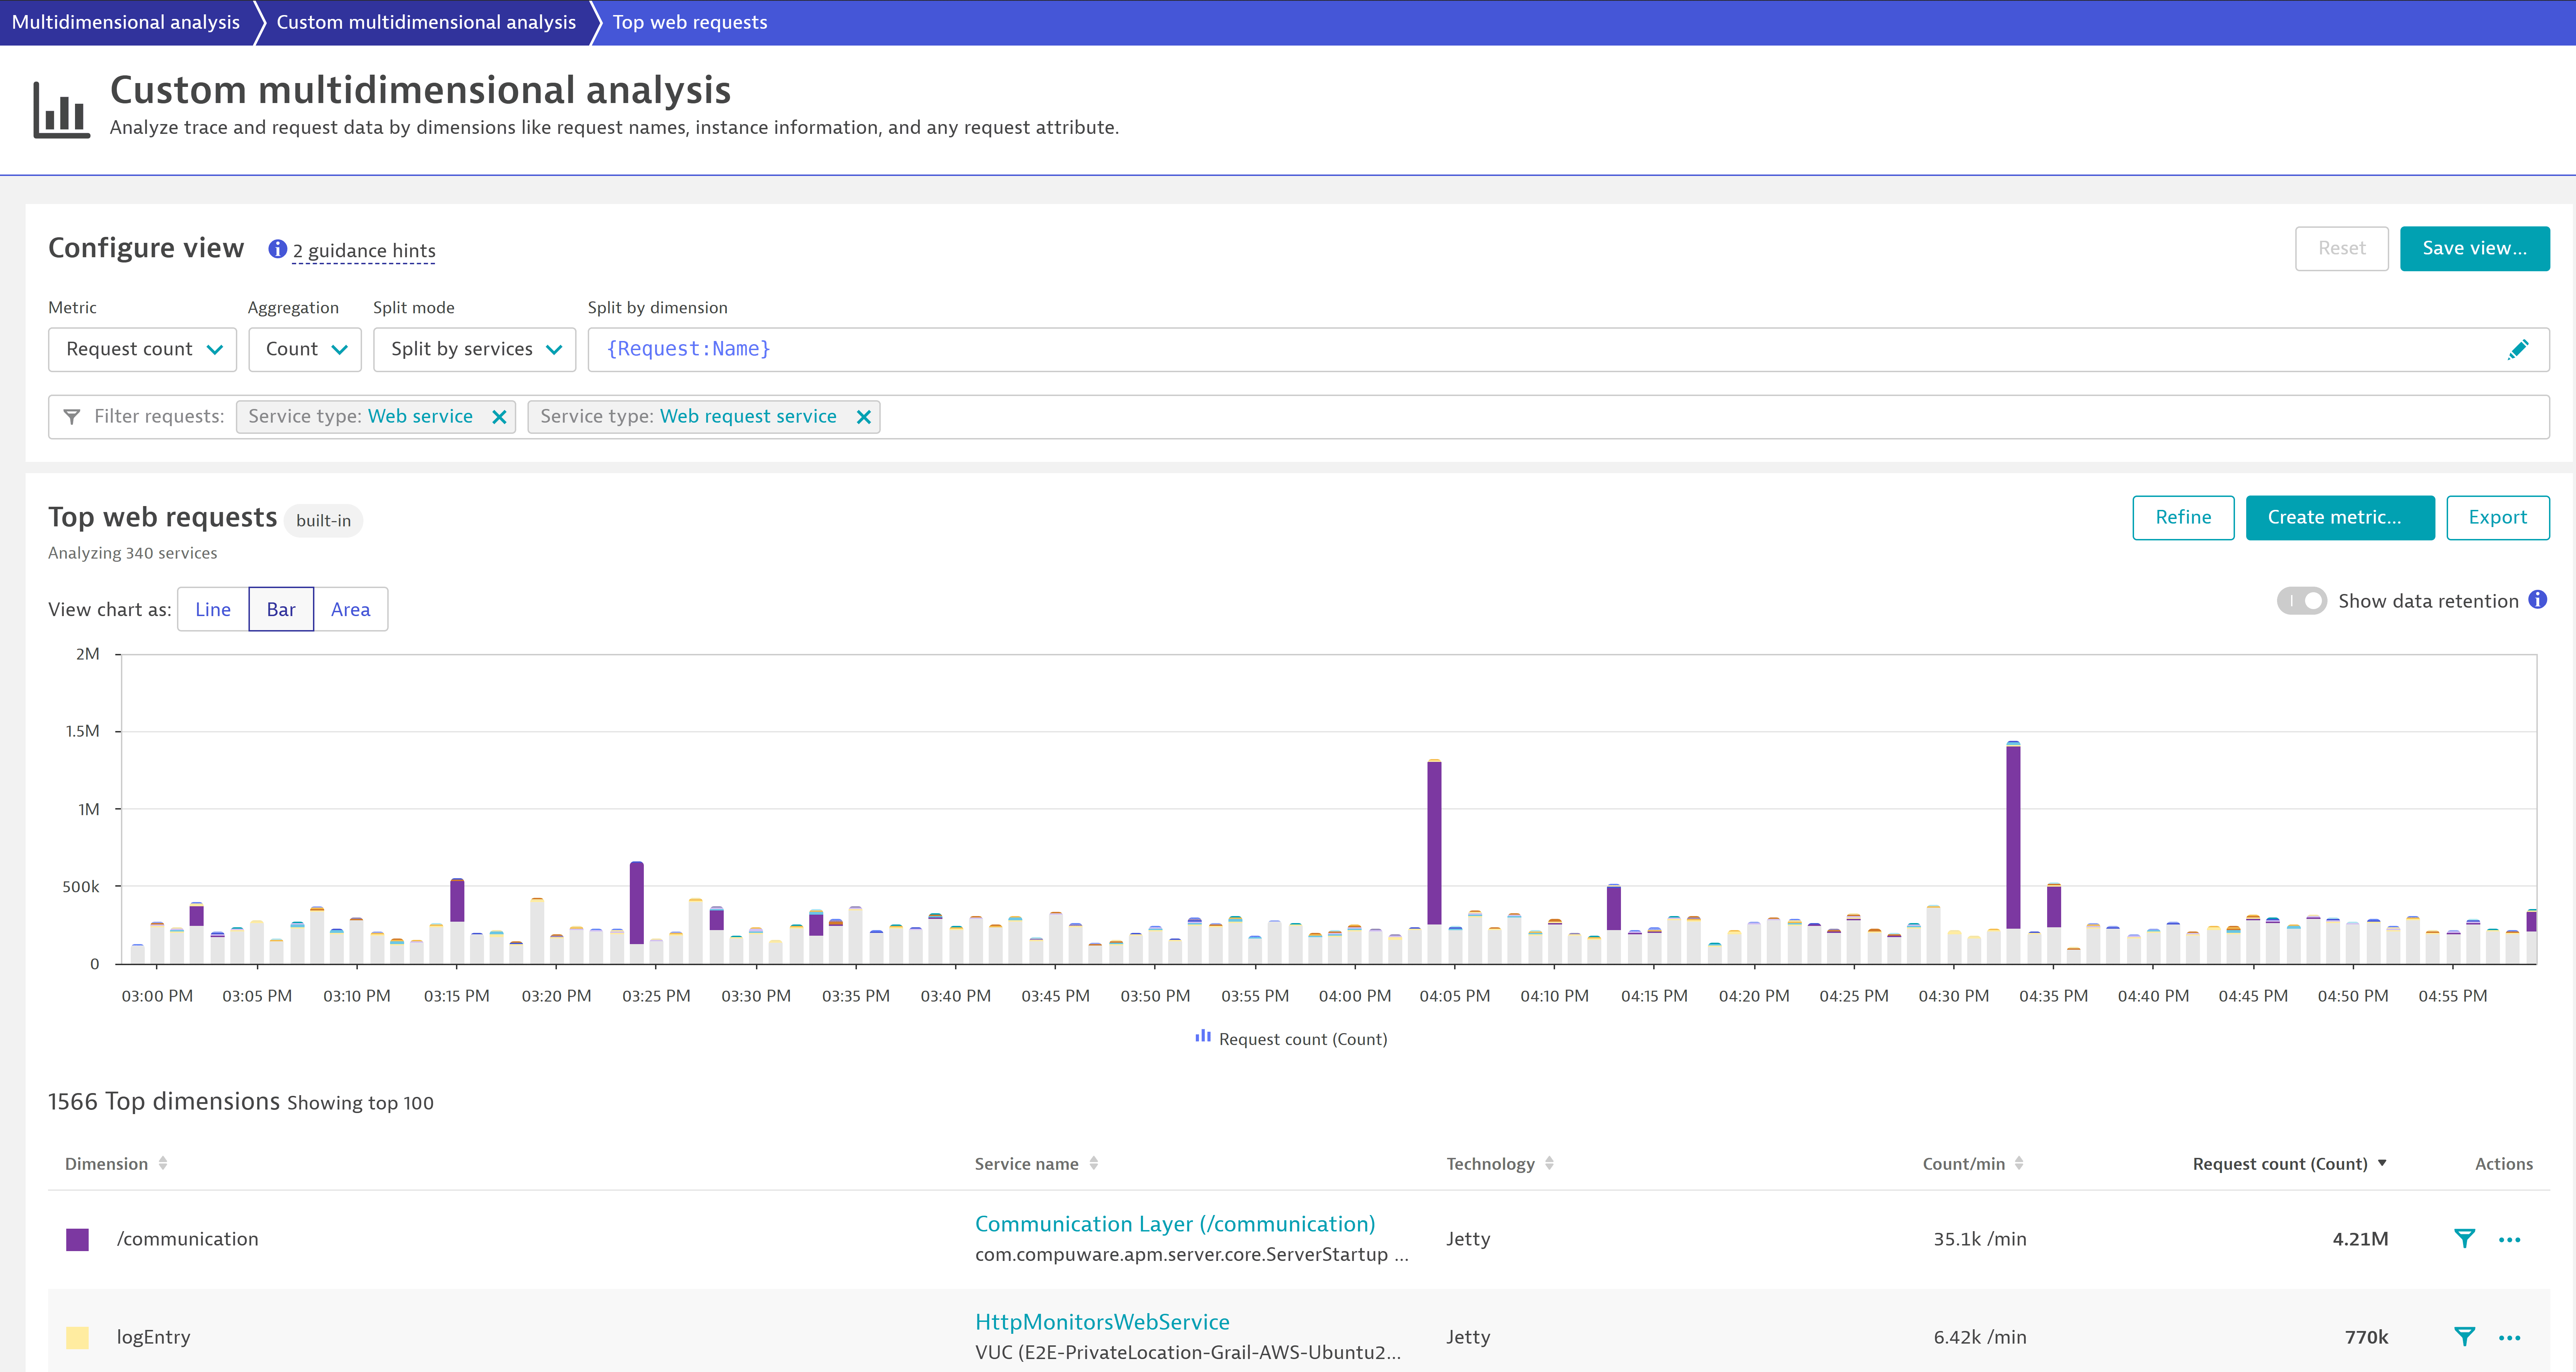
Task: Click Save view... button
Action: pos(2475,248)
